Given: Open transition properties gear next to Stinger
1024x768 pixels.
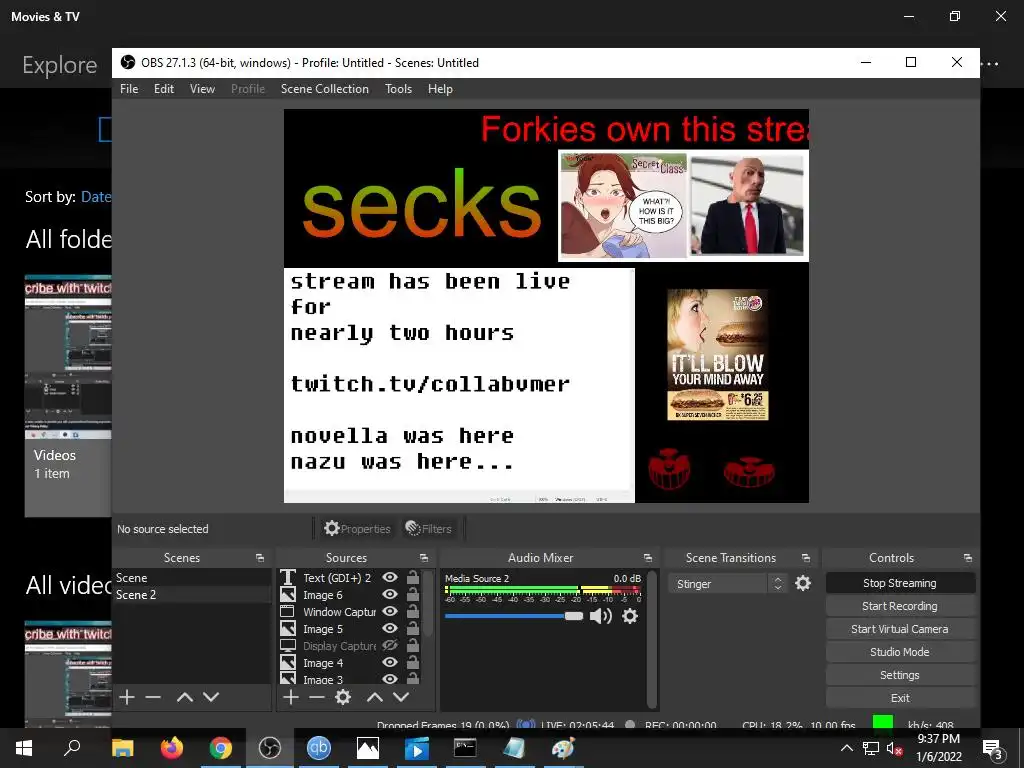Looking at the screenshot, I should 803,583.
